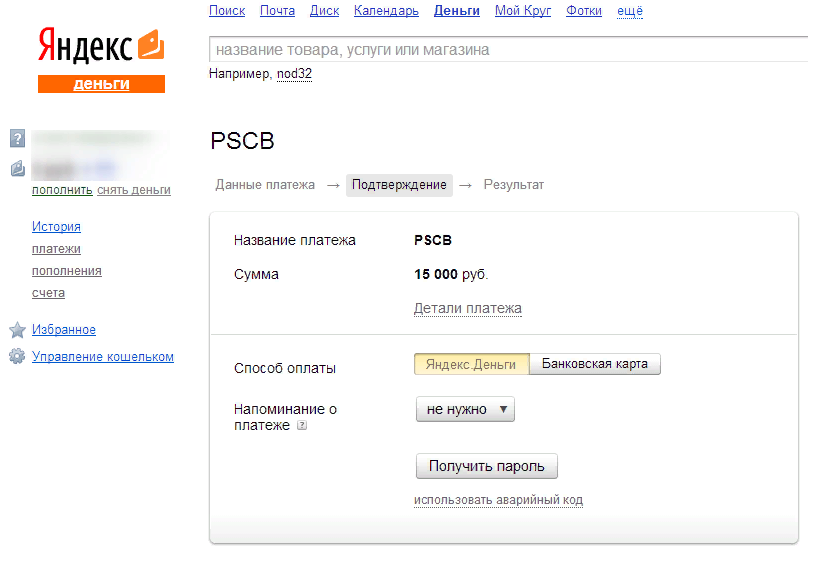
Task: Click the question mark help icon in sidebar
Action: [x=17, y=139]
